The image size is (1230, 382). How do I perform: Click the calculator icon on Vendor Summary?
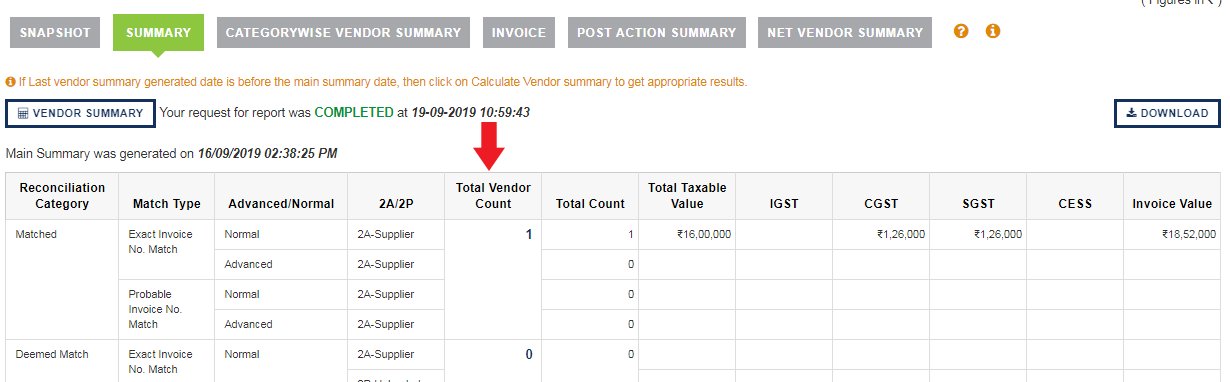pos(23,113)
